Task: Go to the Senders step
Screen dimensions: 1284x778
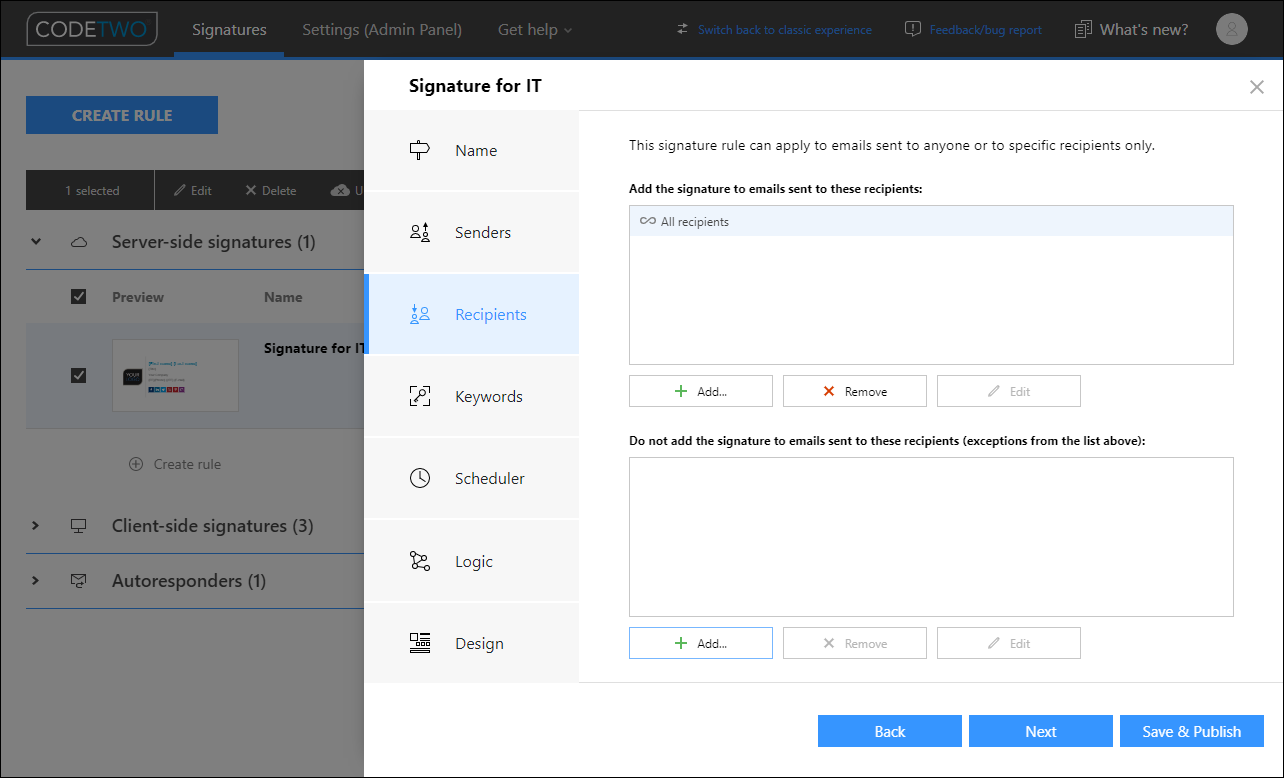Action: click(x=472, y=232)
